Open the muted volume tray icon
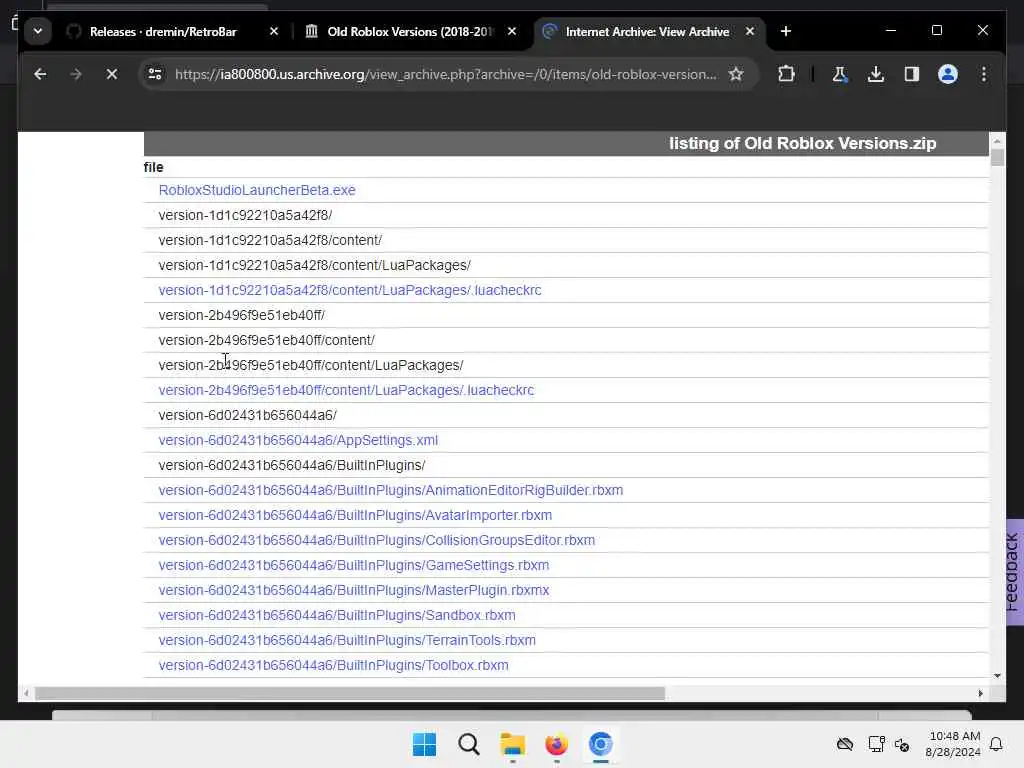This screenshot has height=768, width=1024. pyautogui.click(x=903, y=744)
